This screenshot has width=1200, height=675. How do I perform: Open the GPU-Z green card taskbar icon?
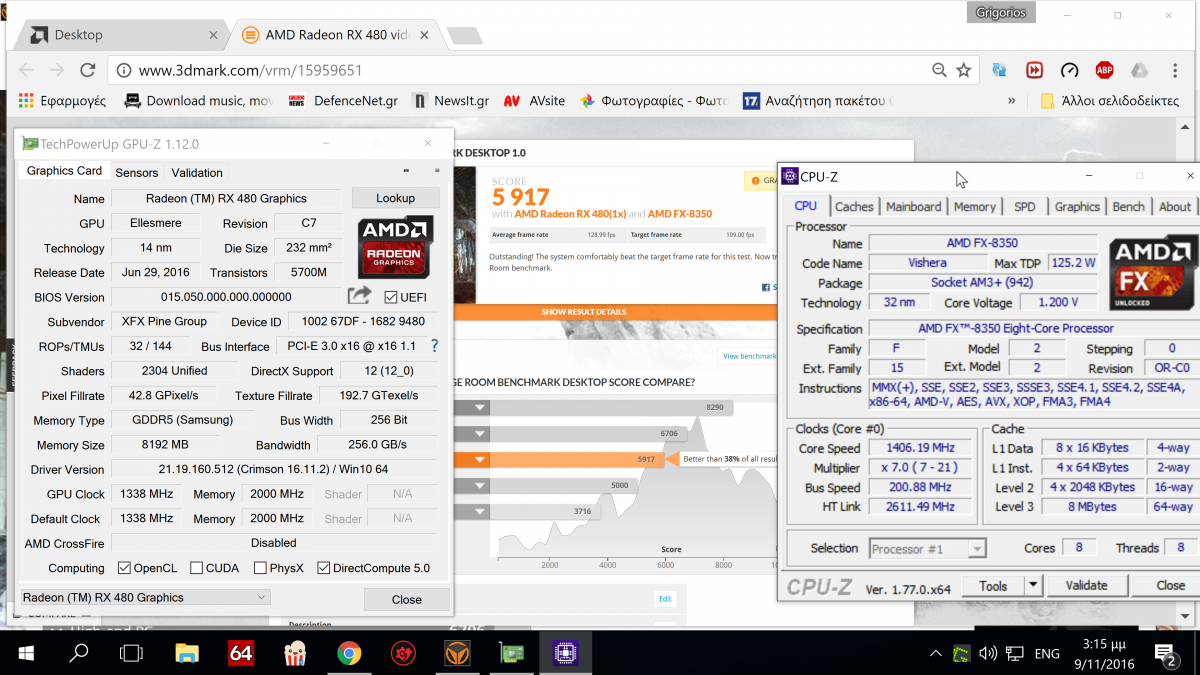(x=511, y=654)
